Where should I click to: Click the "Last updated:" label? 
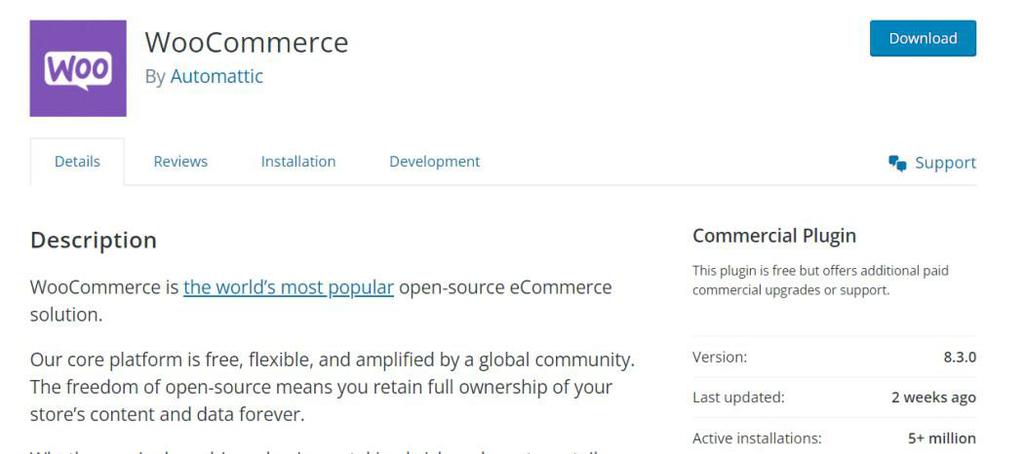click(738, 397)
